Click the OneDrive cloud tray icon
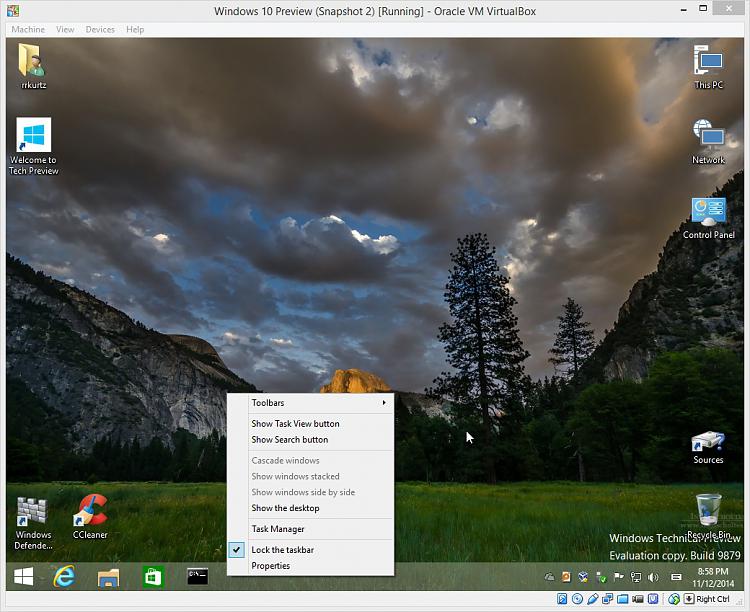The image size is (750, 612). pyautogui.click(x=549, y=577)
